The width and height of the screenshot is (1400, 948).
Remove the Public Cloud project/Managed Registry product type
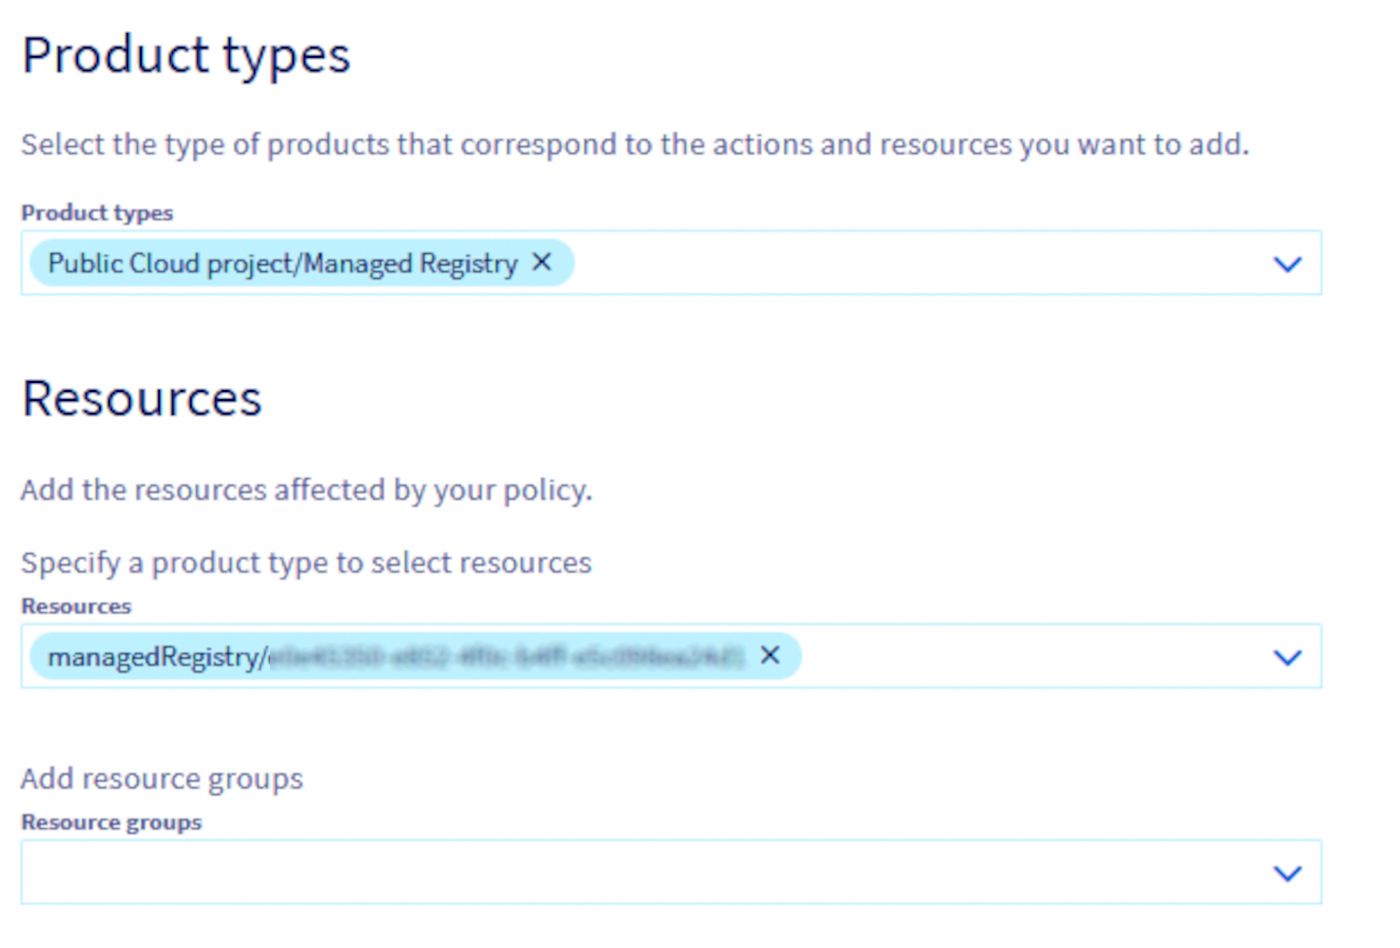click(541, 262)
